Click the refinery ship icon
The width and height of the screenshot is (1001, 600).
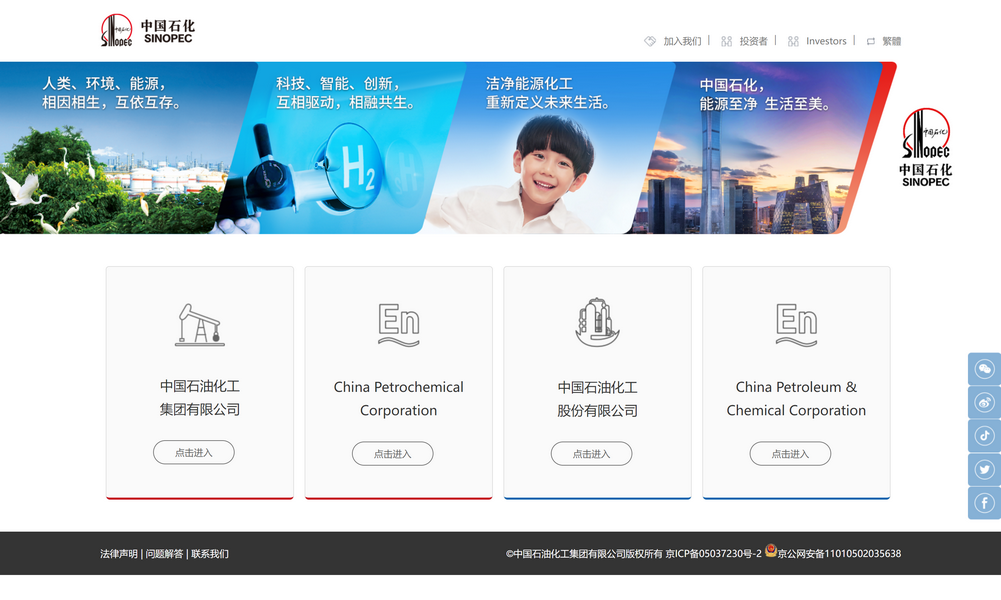597,322
